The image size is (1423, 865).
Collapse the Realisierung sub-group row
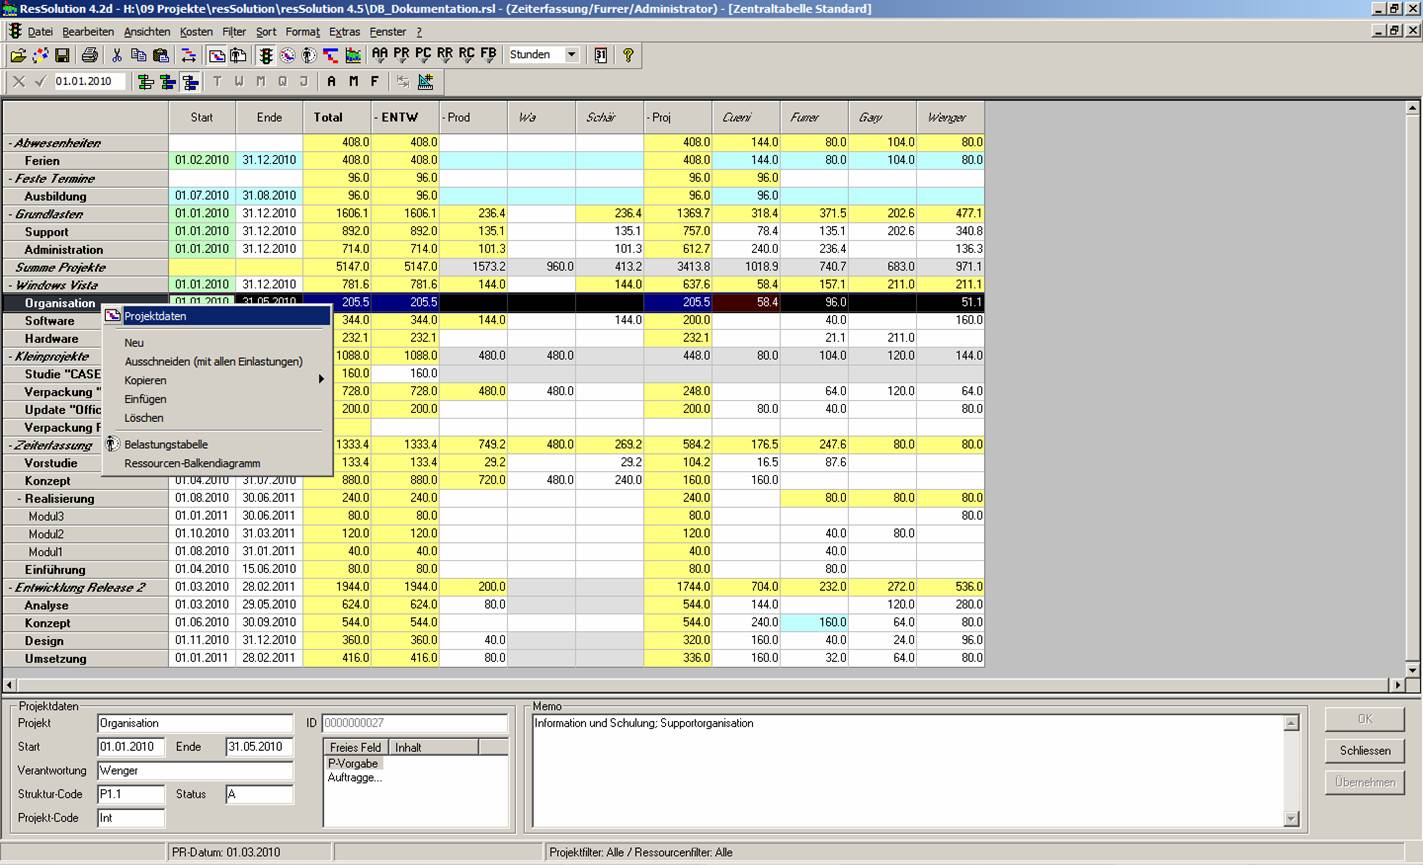pos(20,499)
